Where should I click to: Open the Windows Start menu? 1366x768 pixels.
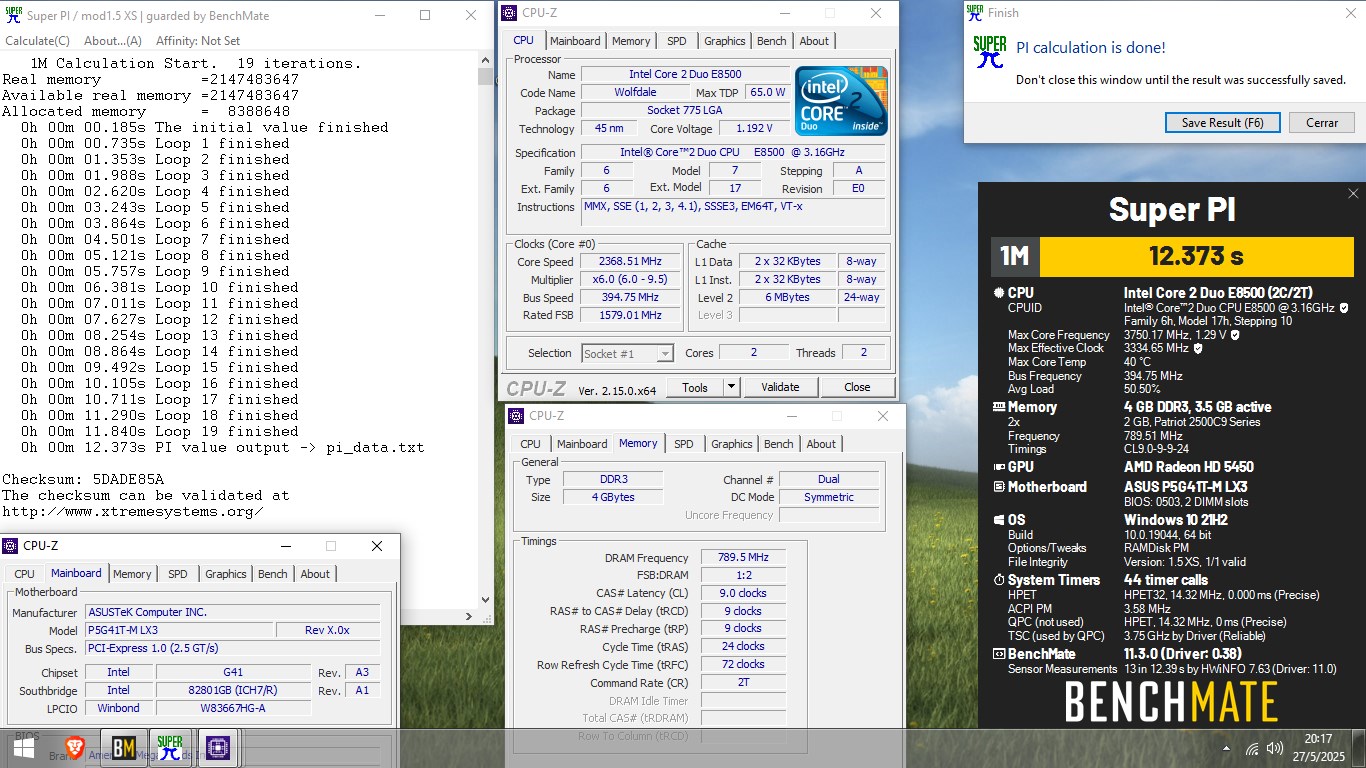point(24,747)
